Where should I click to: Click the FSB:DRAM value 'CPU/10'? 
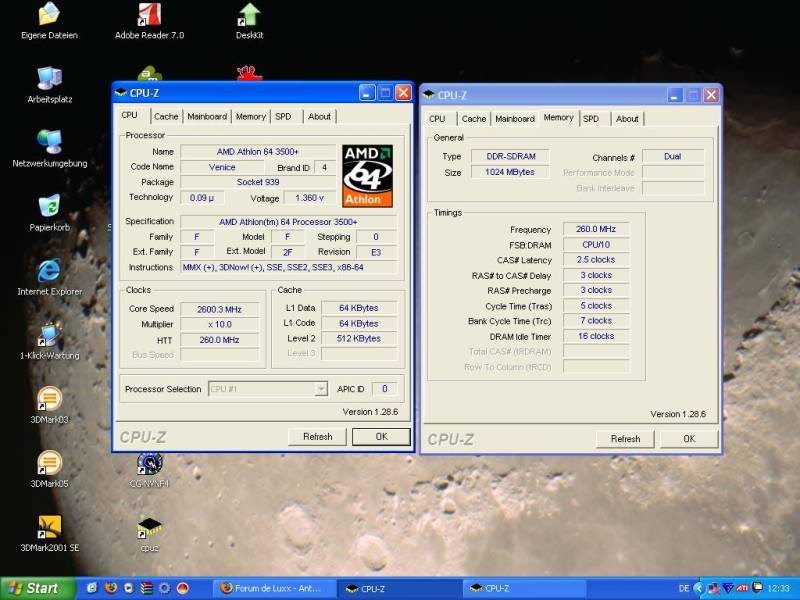tap(595, 244)
